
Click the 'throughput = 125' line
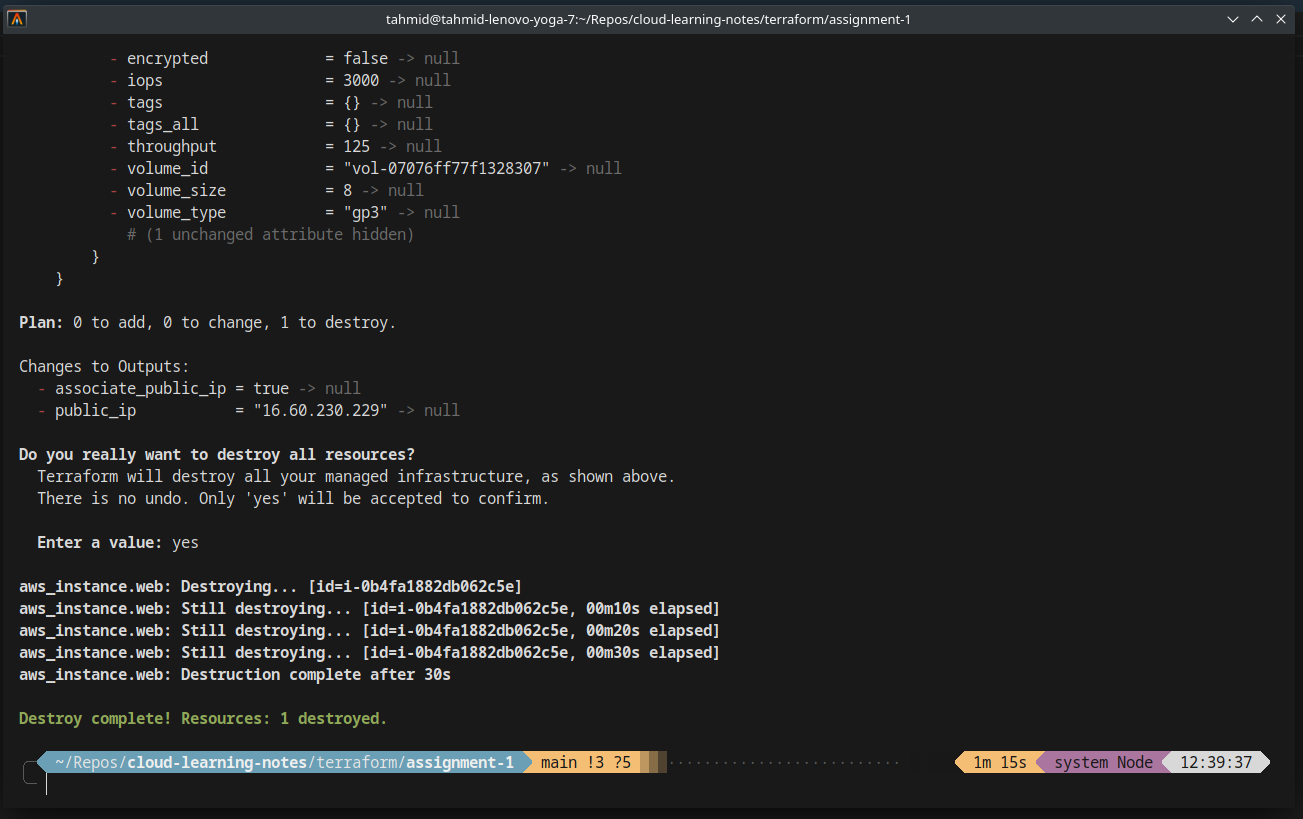tap(276, 146)
